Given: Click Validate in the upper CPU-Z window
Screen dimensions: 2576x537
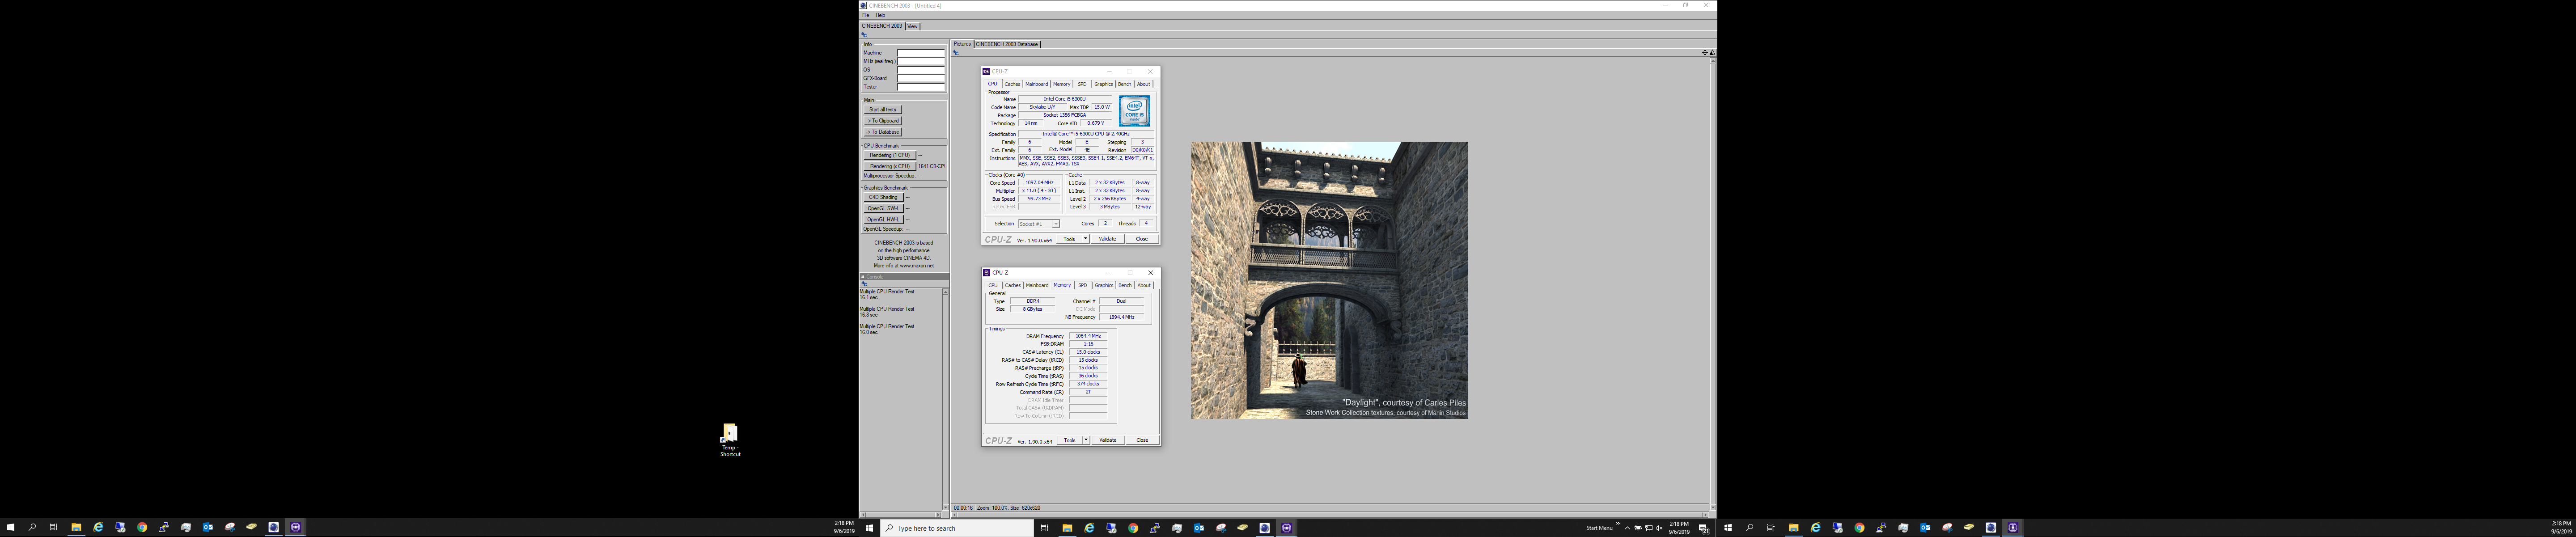Looking at the screenshot, I should (x=1108, y=239).
